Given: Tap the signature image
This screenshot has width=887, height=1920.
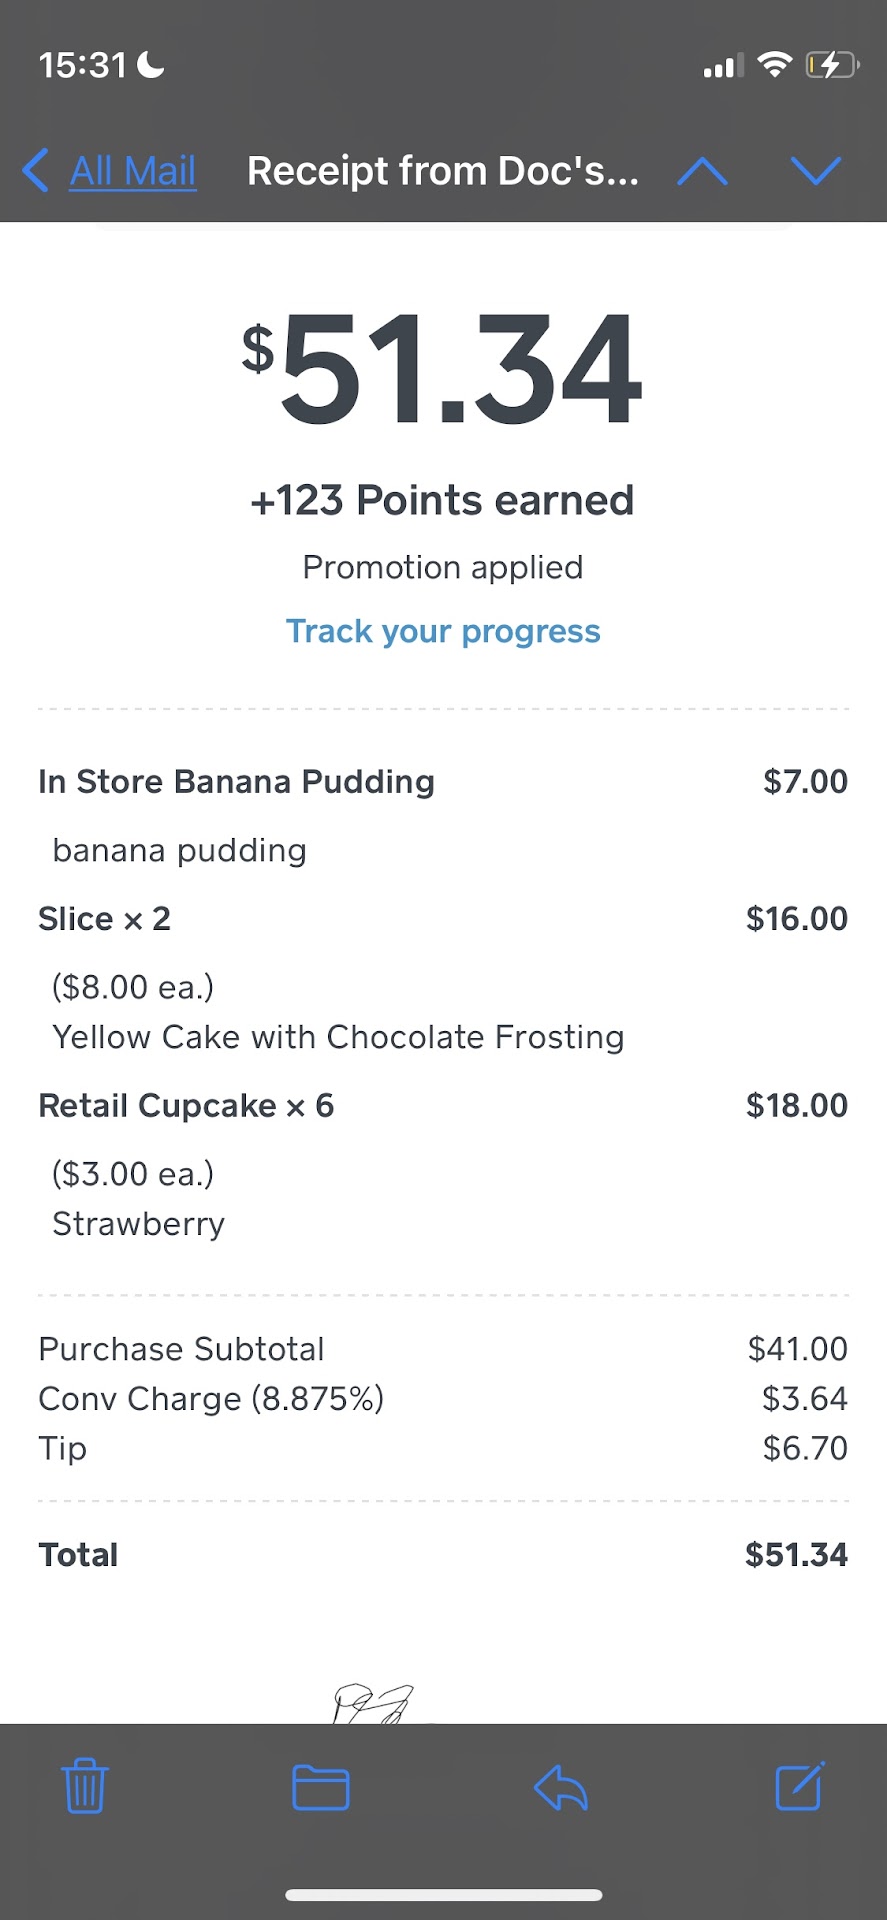Looking at the screenshot, I should [x=373, y=1702].
